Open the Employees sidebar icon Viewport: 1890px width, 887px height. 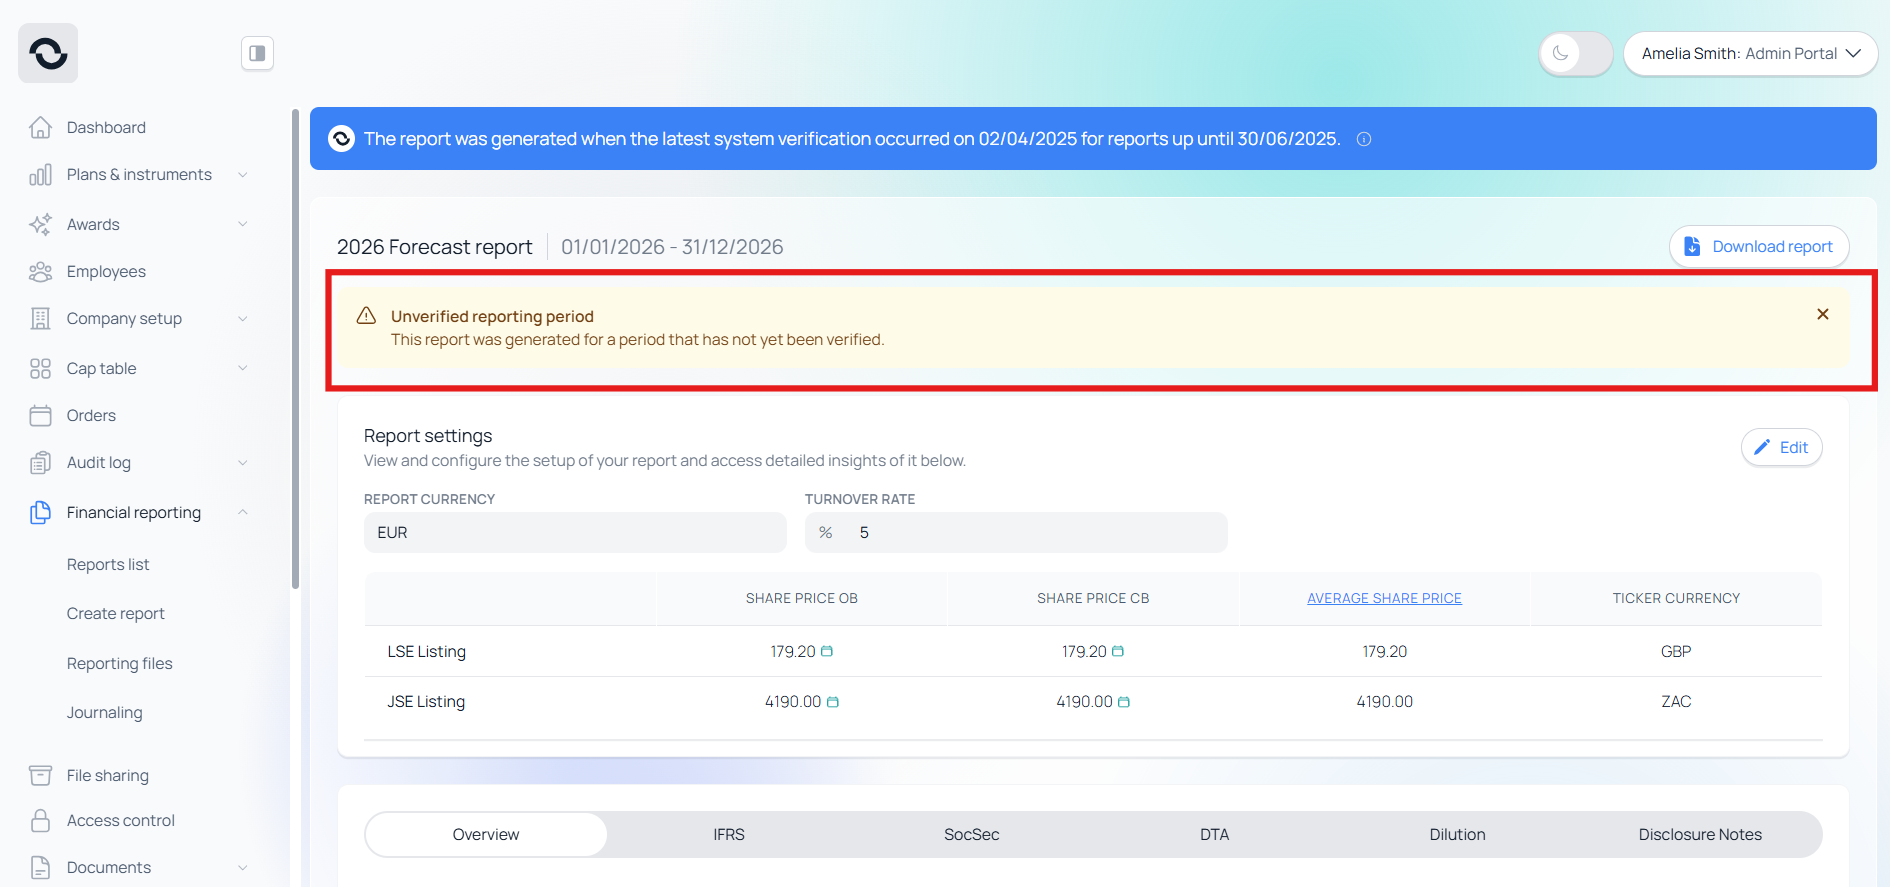click(40, 272)
